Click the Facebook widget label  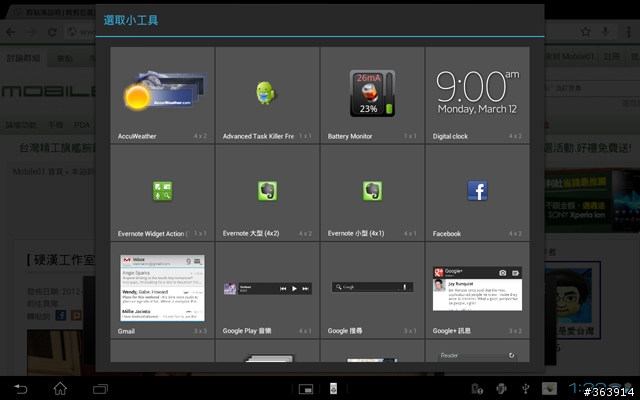point(447,234)
